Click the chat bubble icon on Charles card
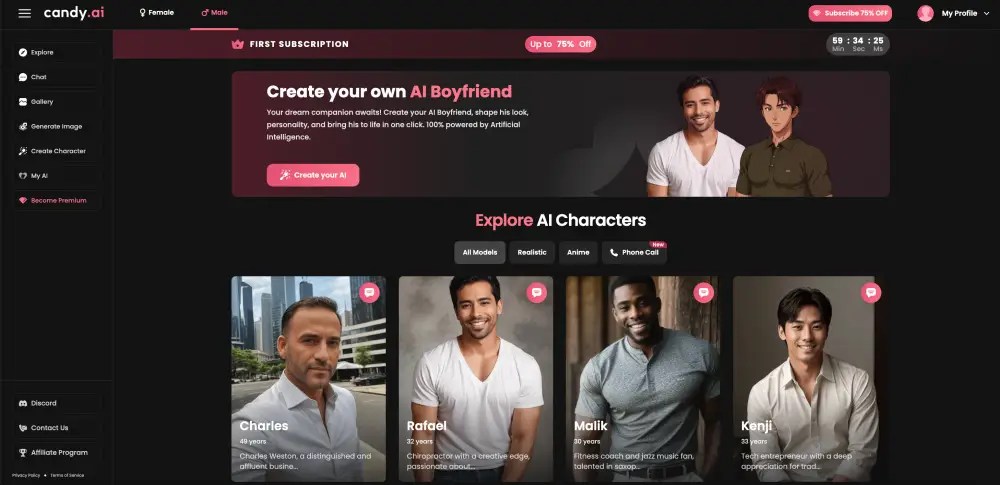The width and height of the screenshot is (1000, 485). 369,292
